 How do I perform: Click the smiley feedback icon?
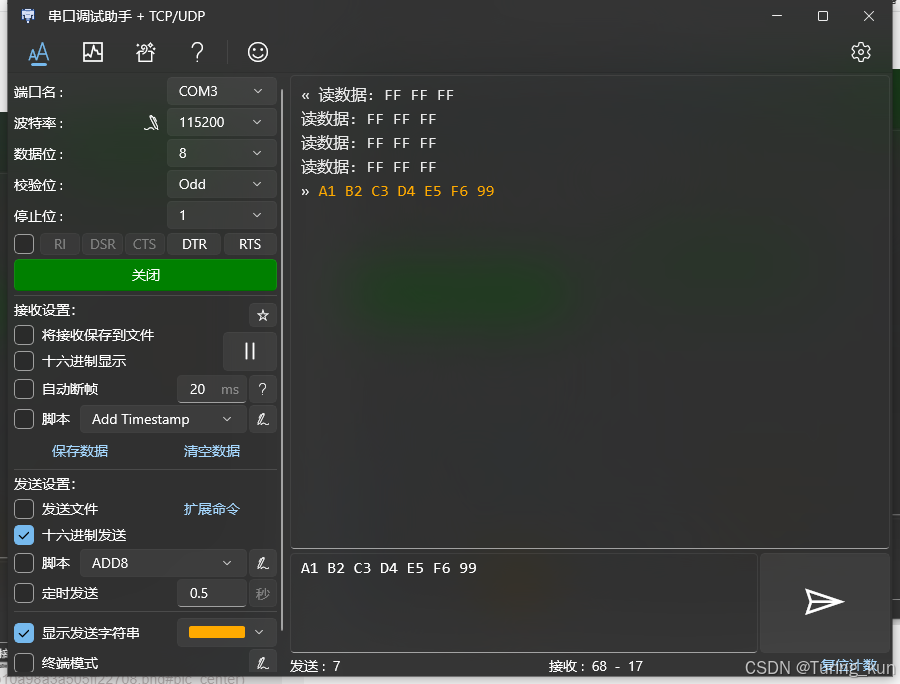tap(258, 52)
